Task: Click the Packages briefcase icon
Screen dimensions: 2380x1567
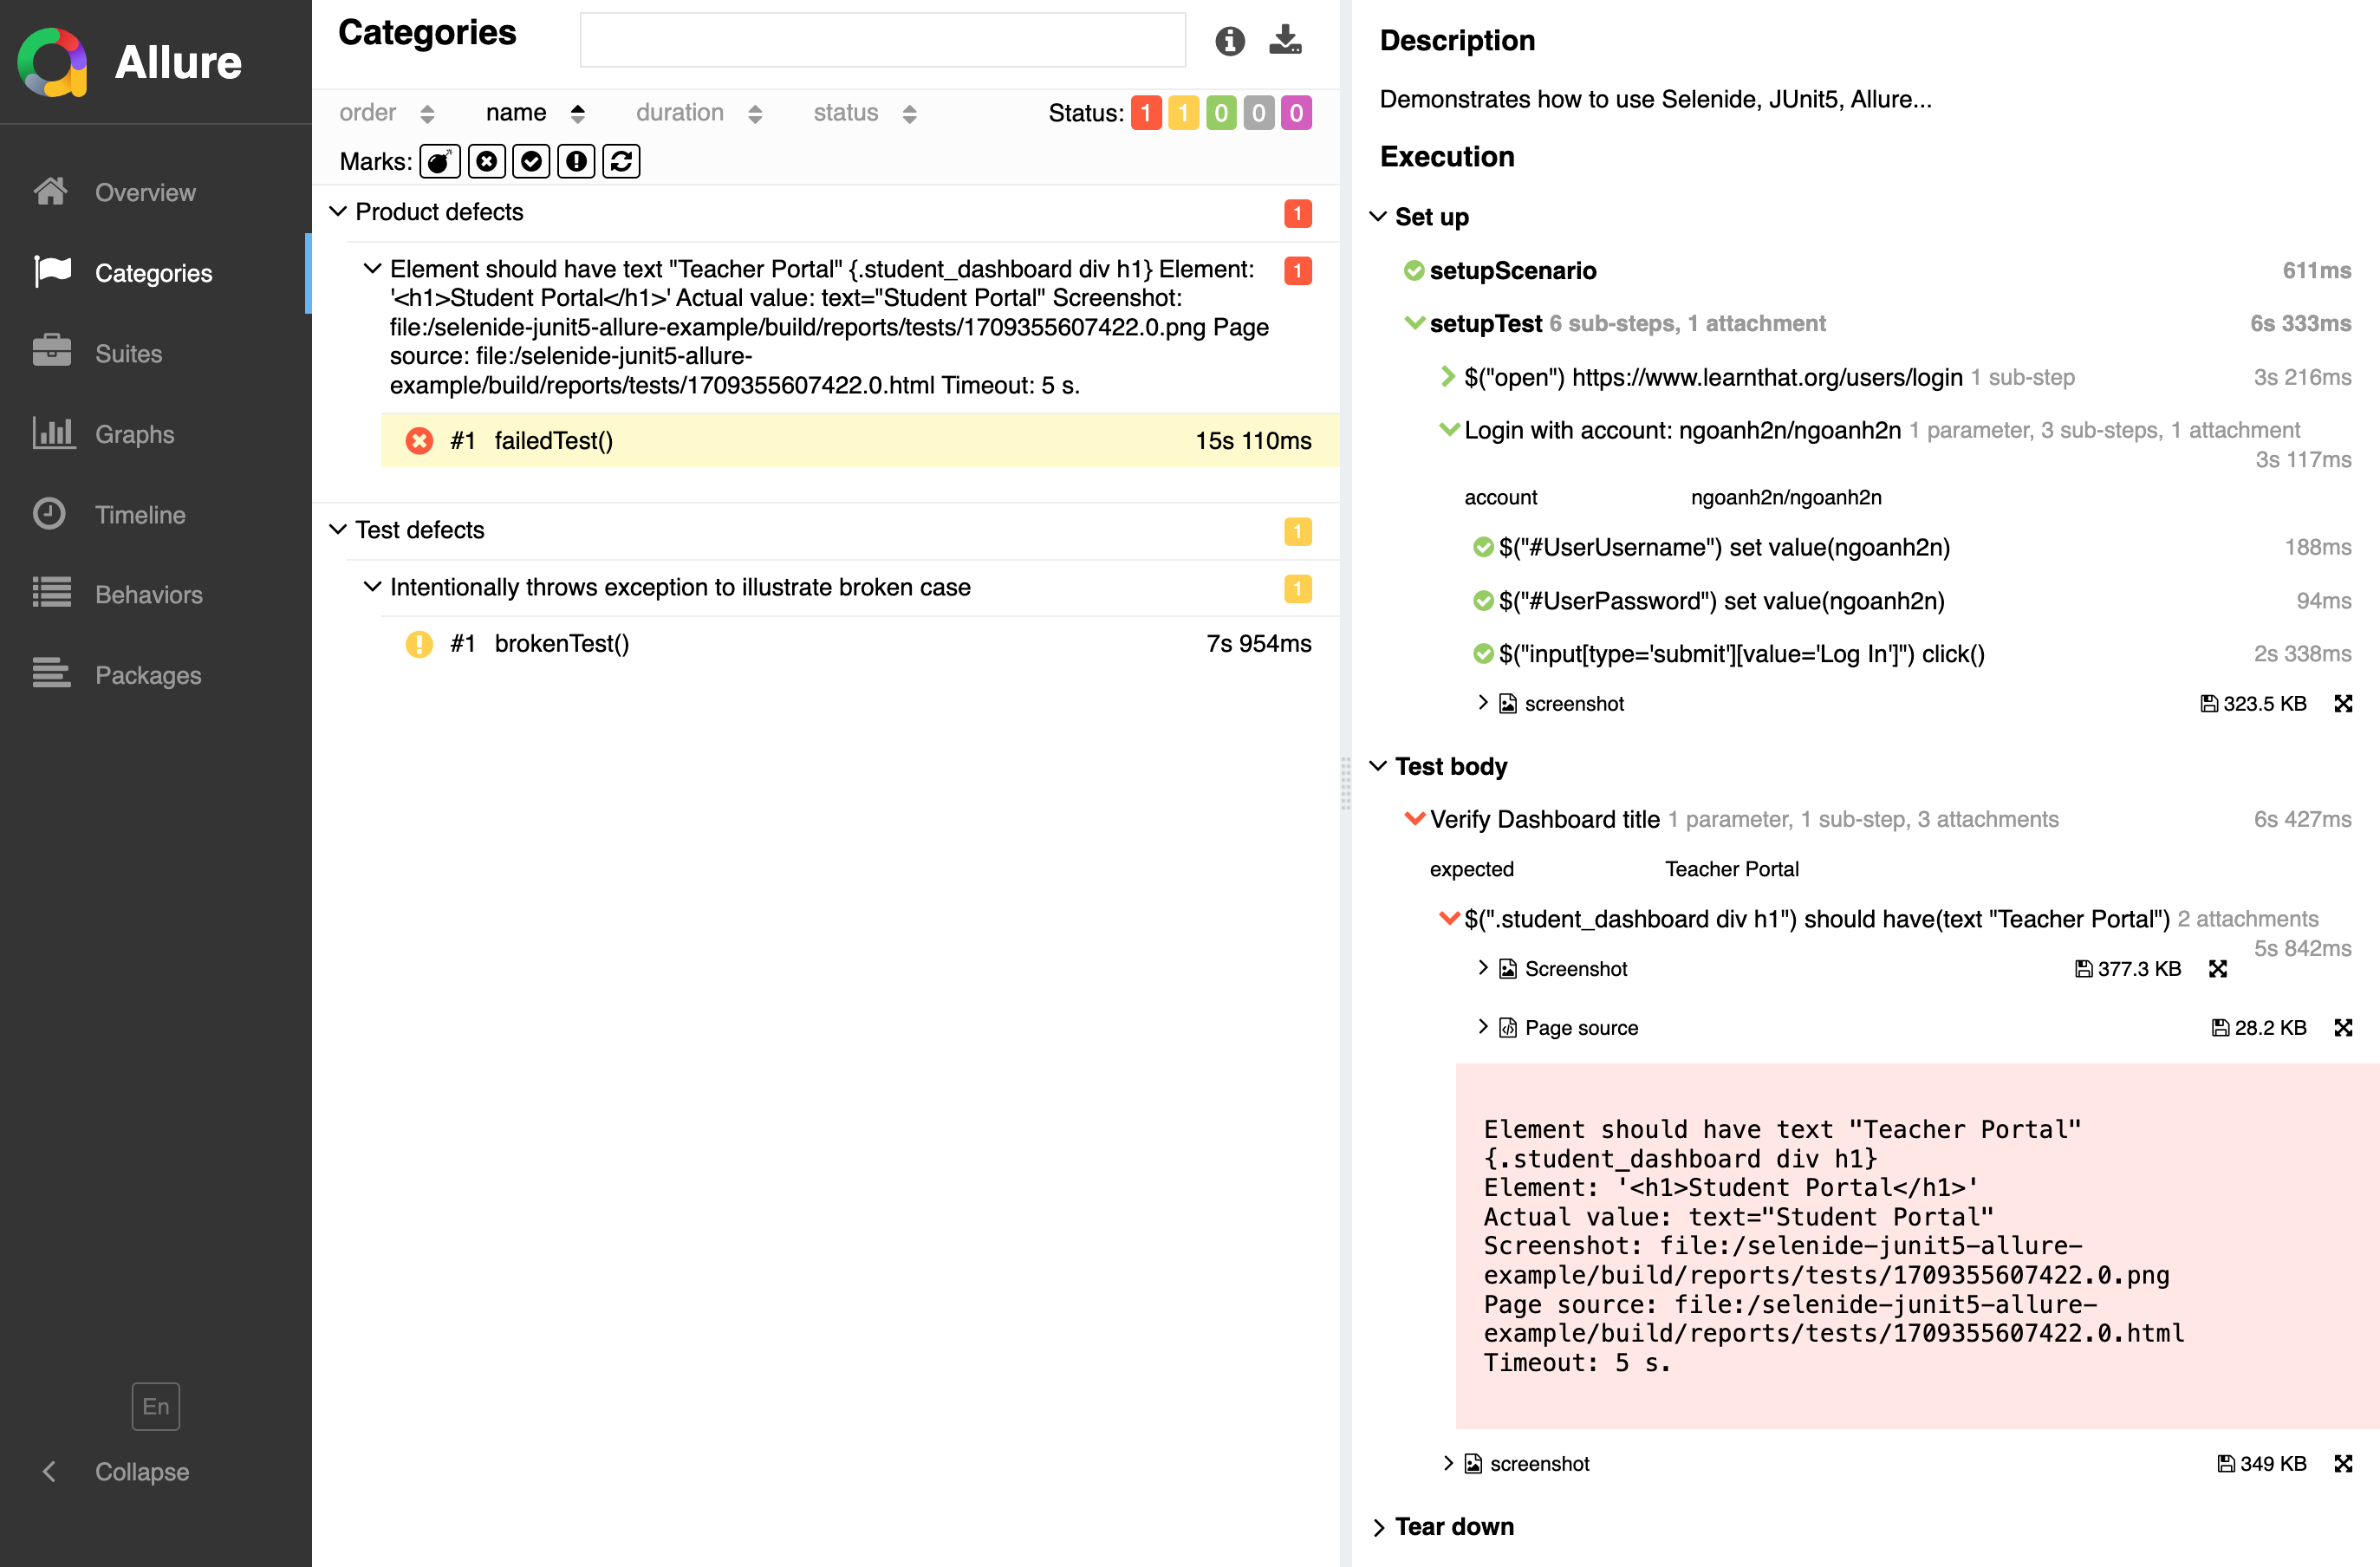Action: pos(51,674)
